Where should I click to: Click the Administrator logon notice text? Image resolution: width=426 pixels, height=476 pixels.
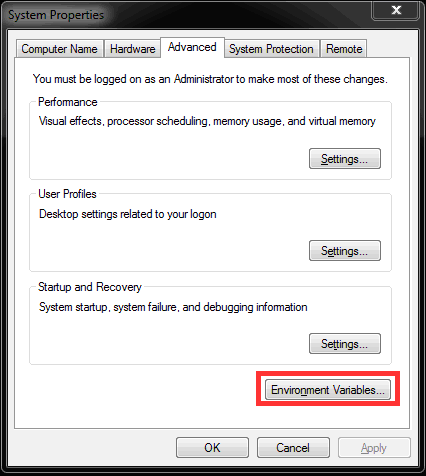(210, 79)
